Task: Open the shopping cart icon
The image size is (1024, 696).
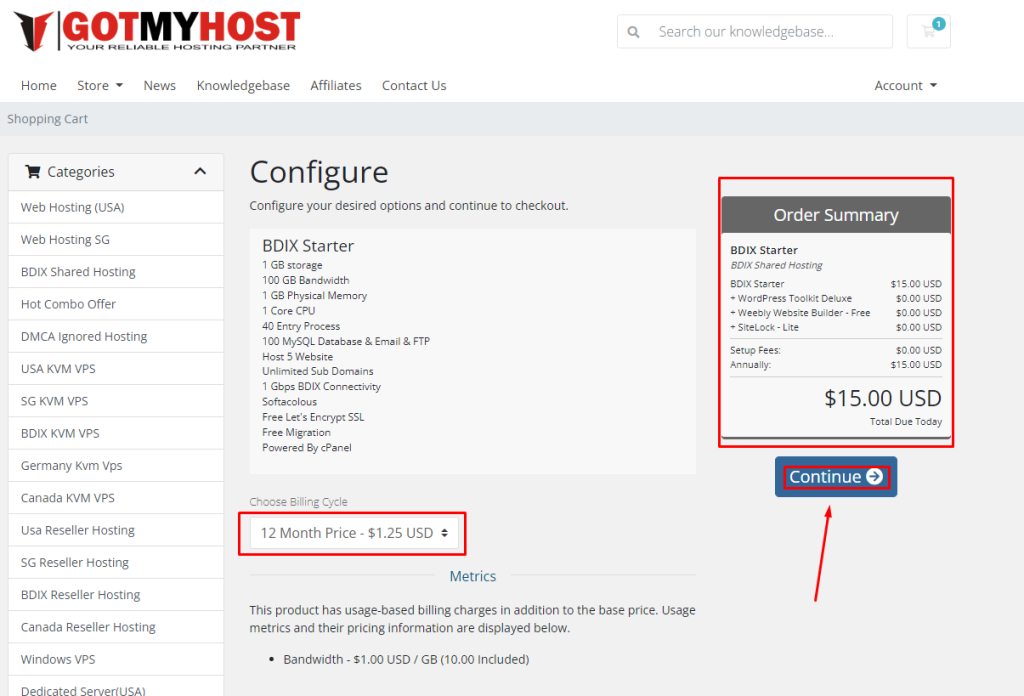Action: (x=929, y=32)
